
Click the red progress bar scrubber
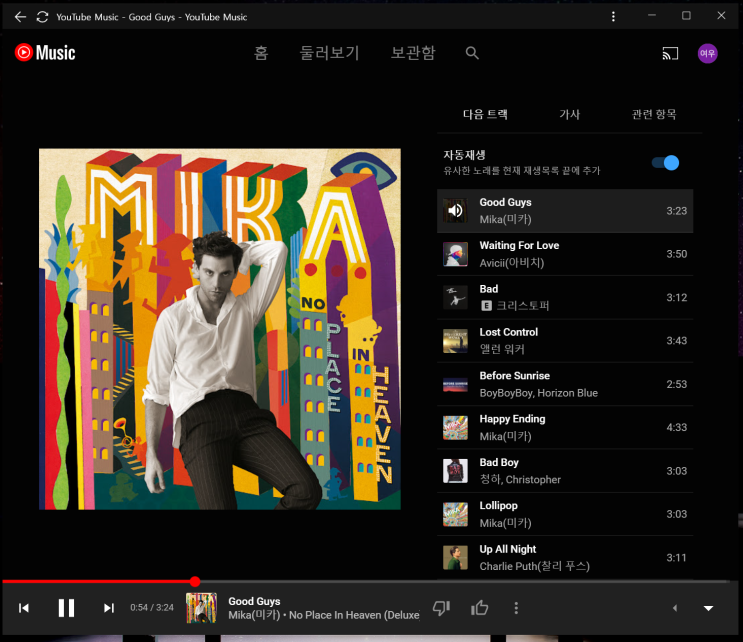(195, 581)
